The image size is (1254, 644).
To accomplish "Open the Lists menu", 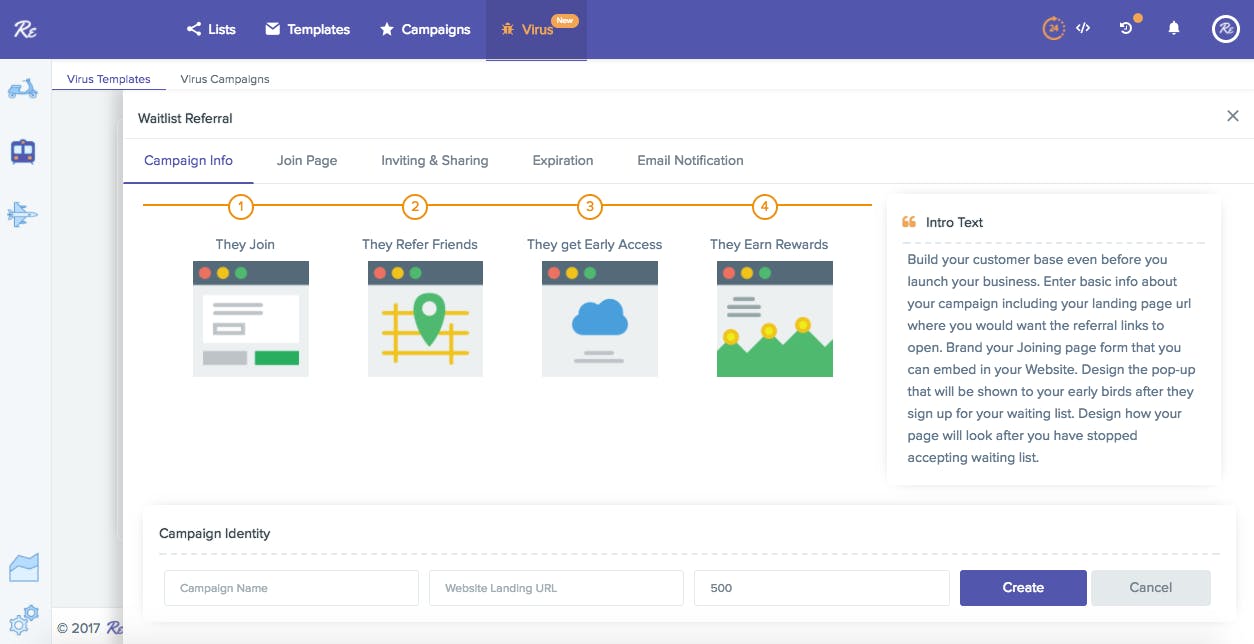I will [211, 29].
